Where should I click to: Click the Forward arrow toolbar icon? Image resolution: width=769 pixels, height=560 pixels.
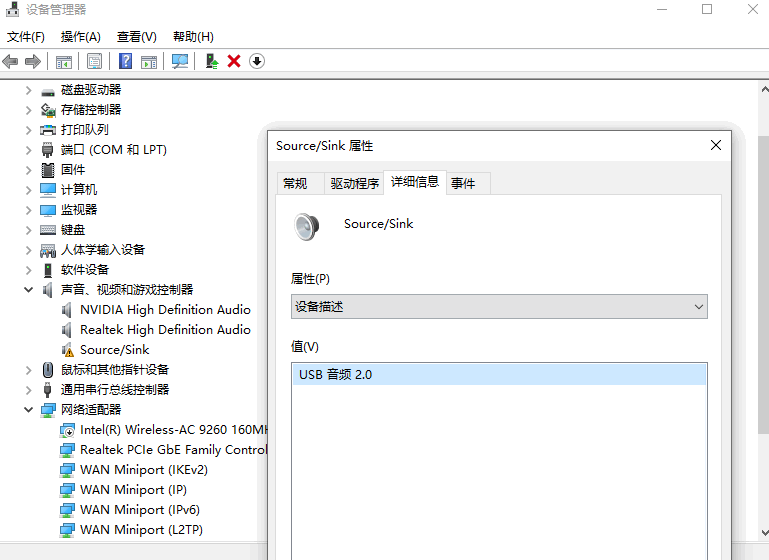pos(33,61)
